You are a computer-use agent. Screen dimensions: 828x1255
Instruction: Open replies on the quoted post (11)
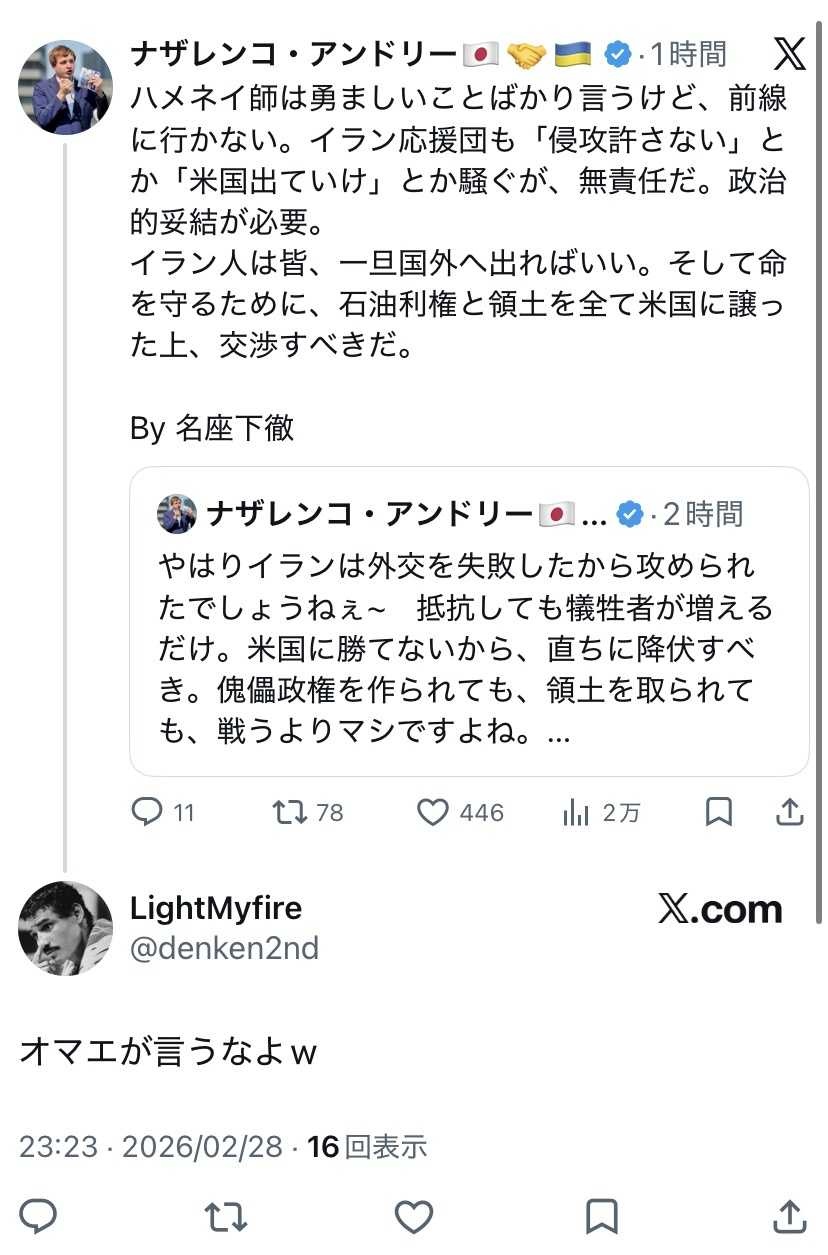(147, 813)
